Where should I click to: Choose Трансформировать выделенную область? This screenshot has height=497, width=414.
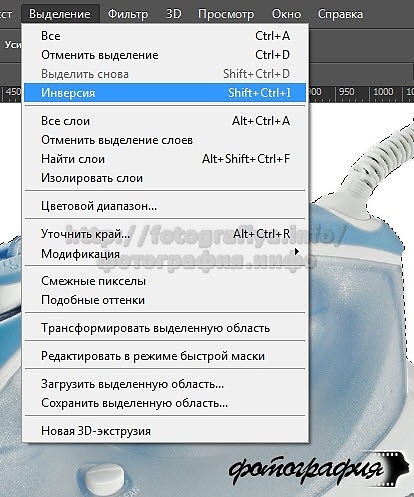[x=165, y=328]
